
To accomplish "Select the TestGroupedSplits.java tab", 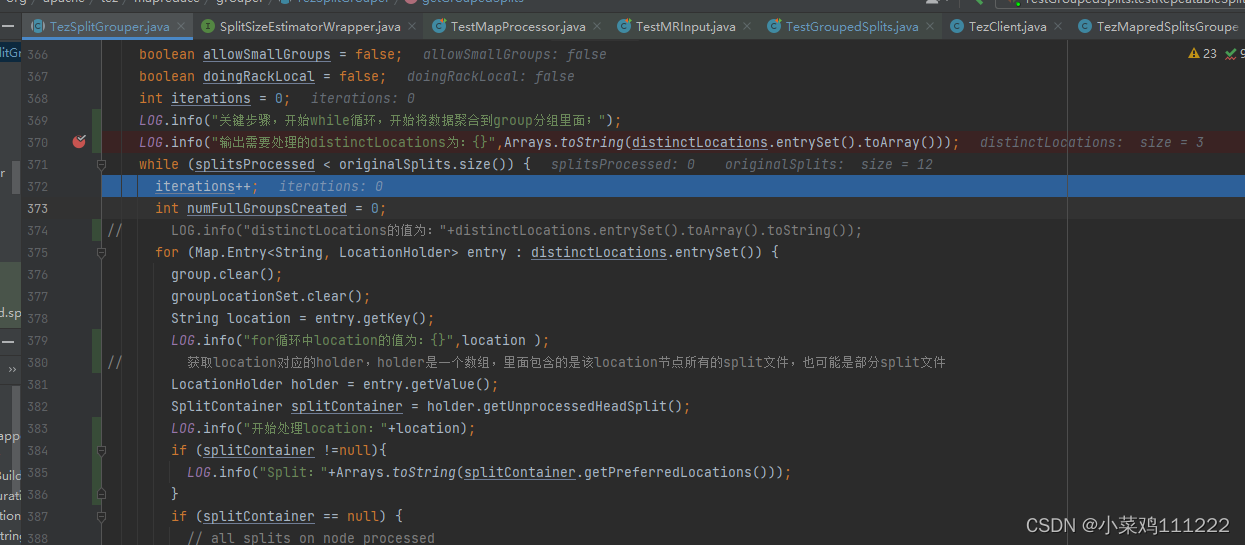I will (851, 26).
